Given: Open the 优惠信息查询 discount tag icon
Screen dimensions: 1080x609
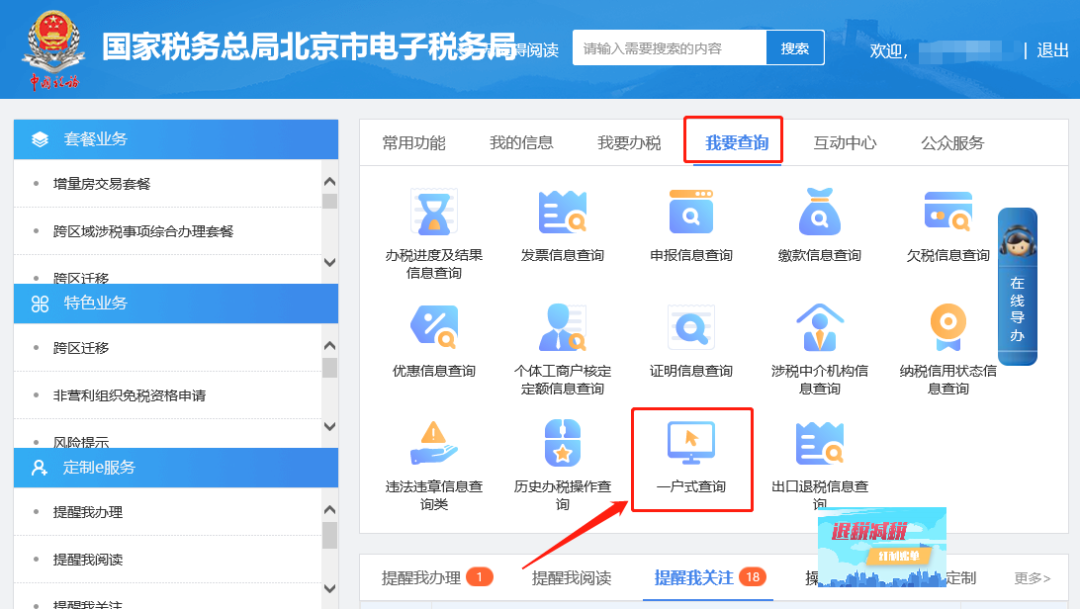Looking at the screenshot, I should click(434, 327).
